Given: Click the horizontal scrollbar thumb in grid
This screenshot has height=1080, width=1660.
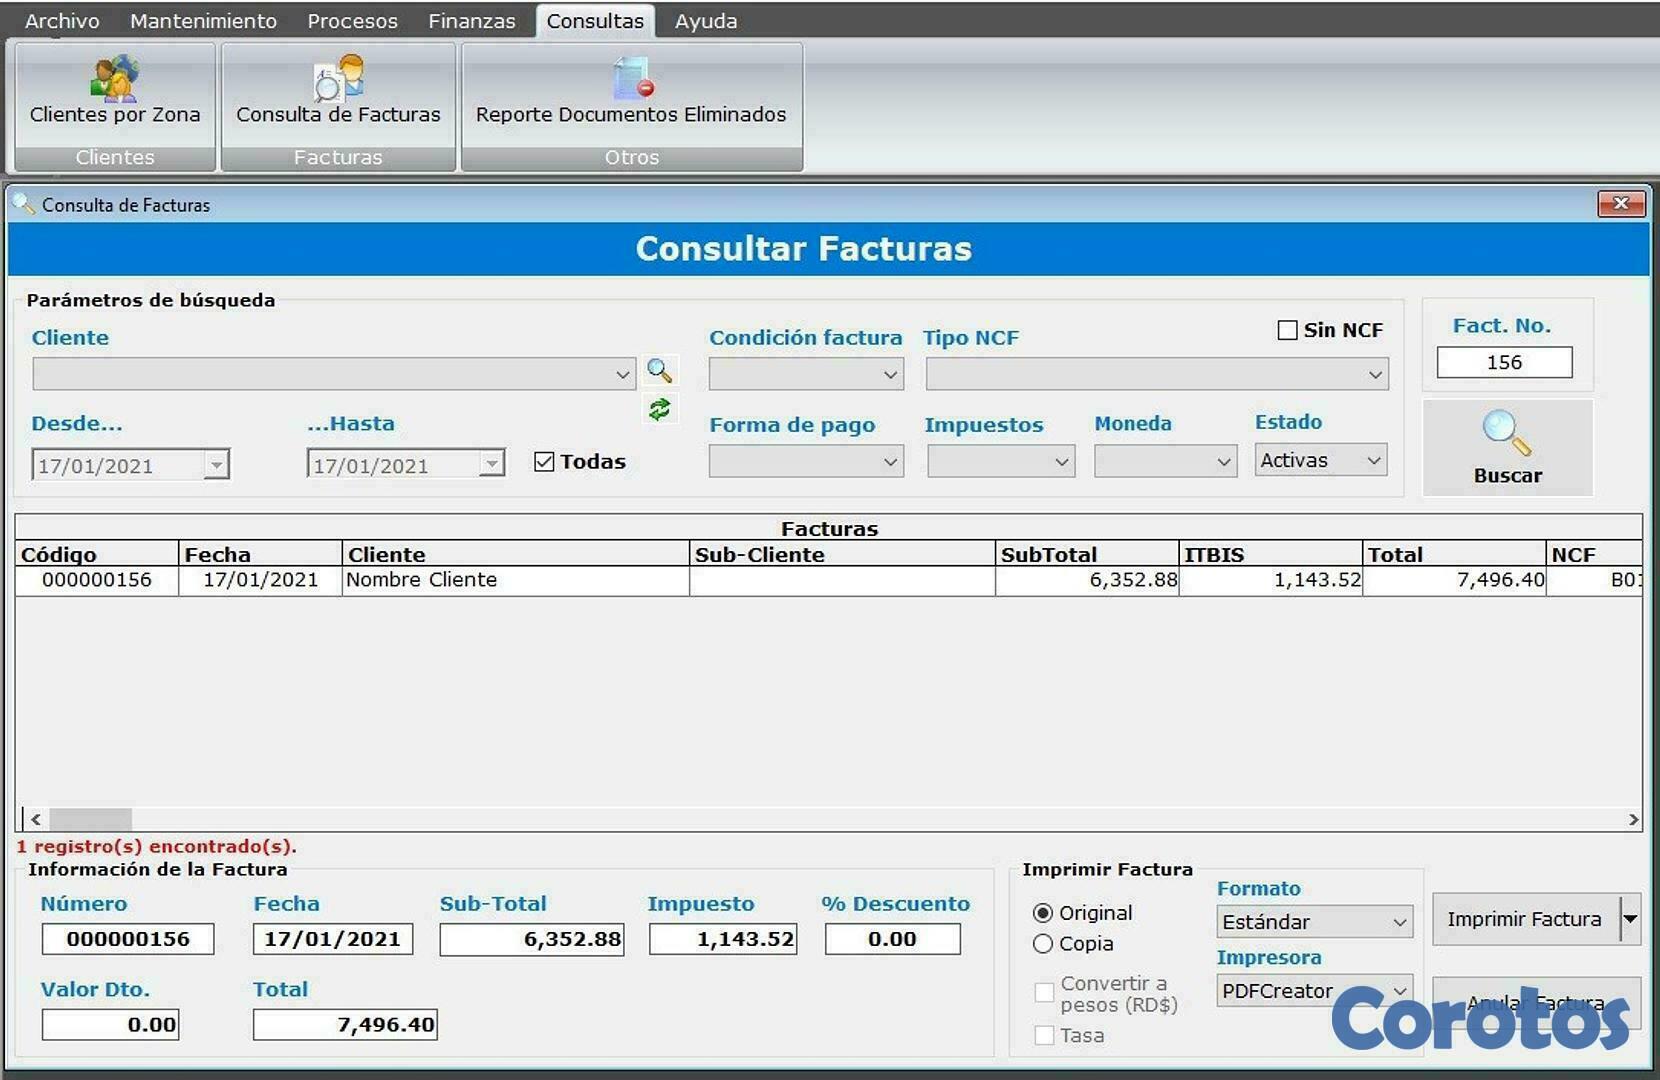Looking at the screenshot, I should 90,819.
